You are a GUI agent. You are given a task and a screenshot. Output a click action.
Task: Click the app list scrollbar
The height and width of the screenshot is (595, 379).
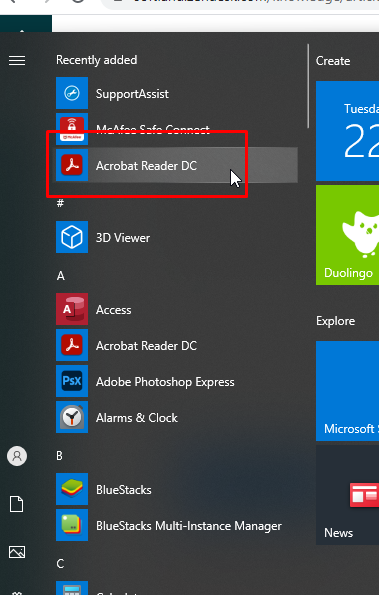point(308,87)
